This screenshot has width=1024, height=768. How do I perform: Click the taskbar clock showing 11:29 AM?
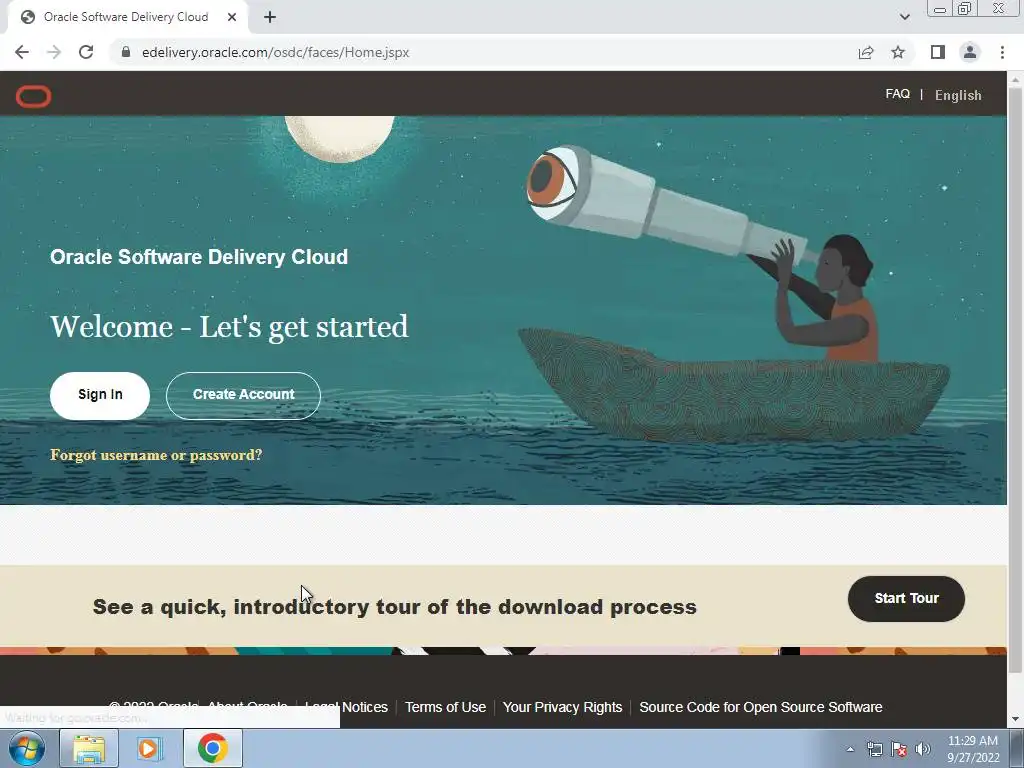pyautogui.click(x=973, y=748)
